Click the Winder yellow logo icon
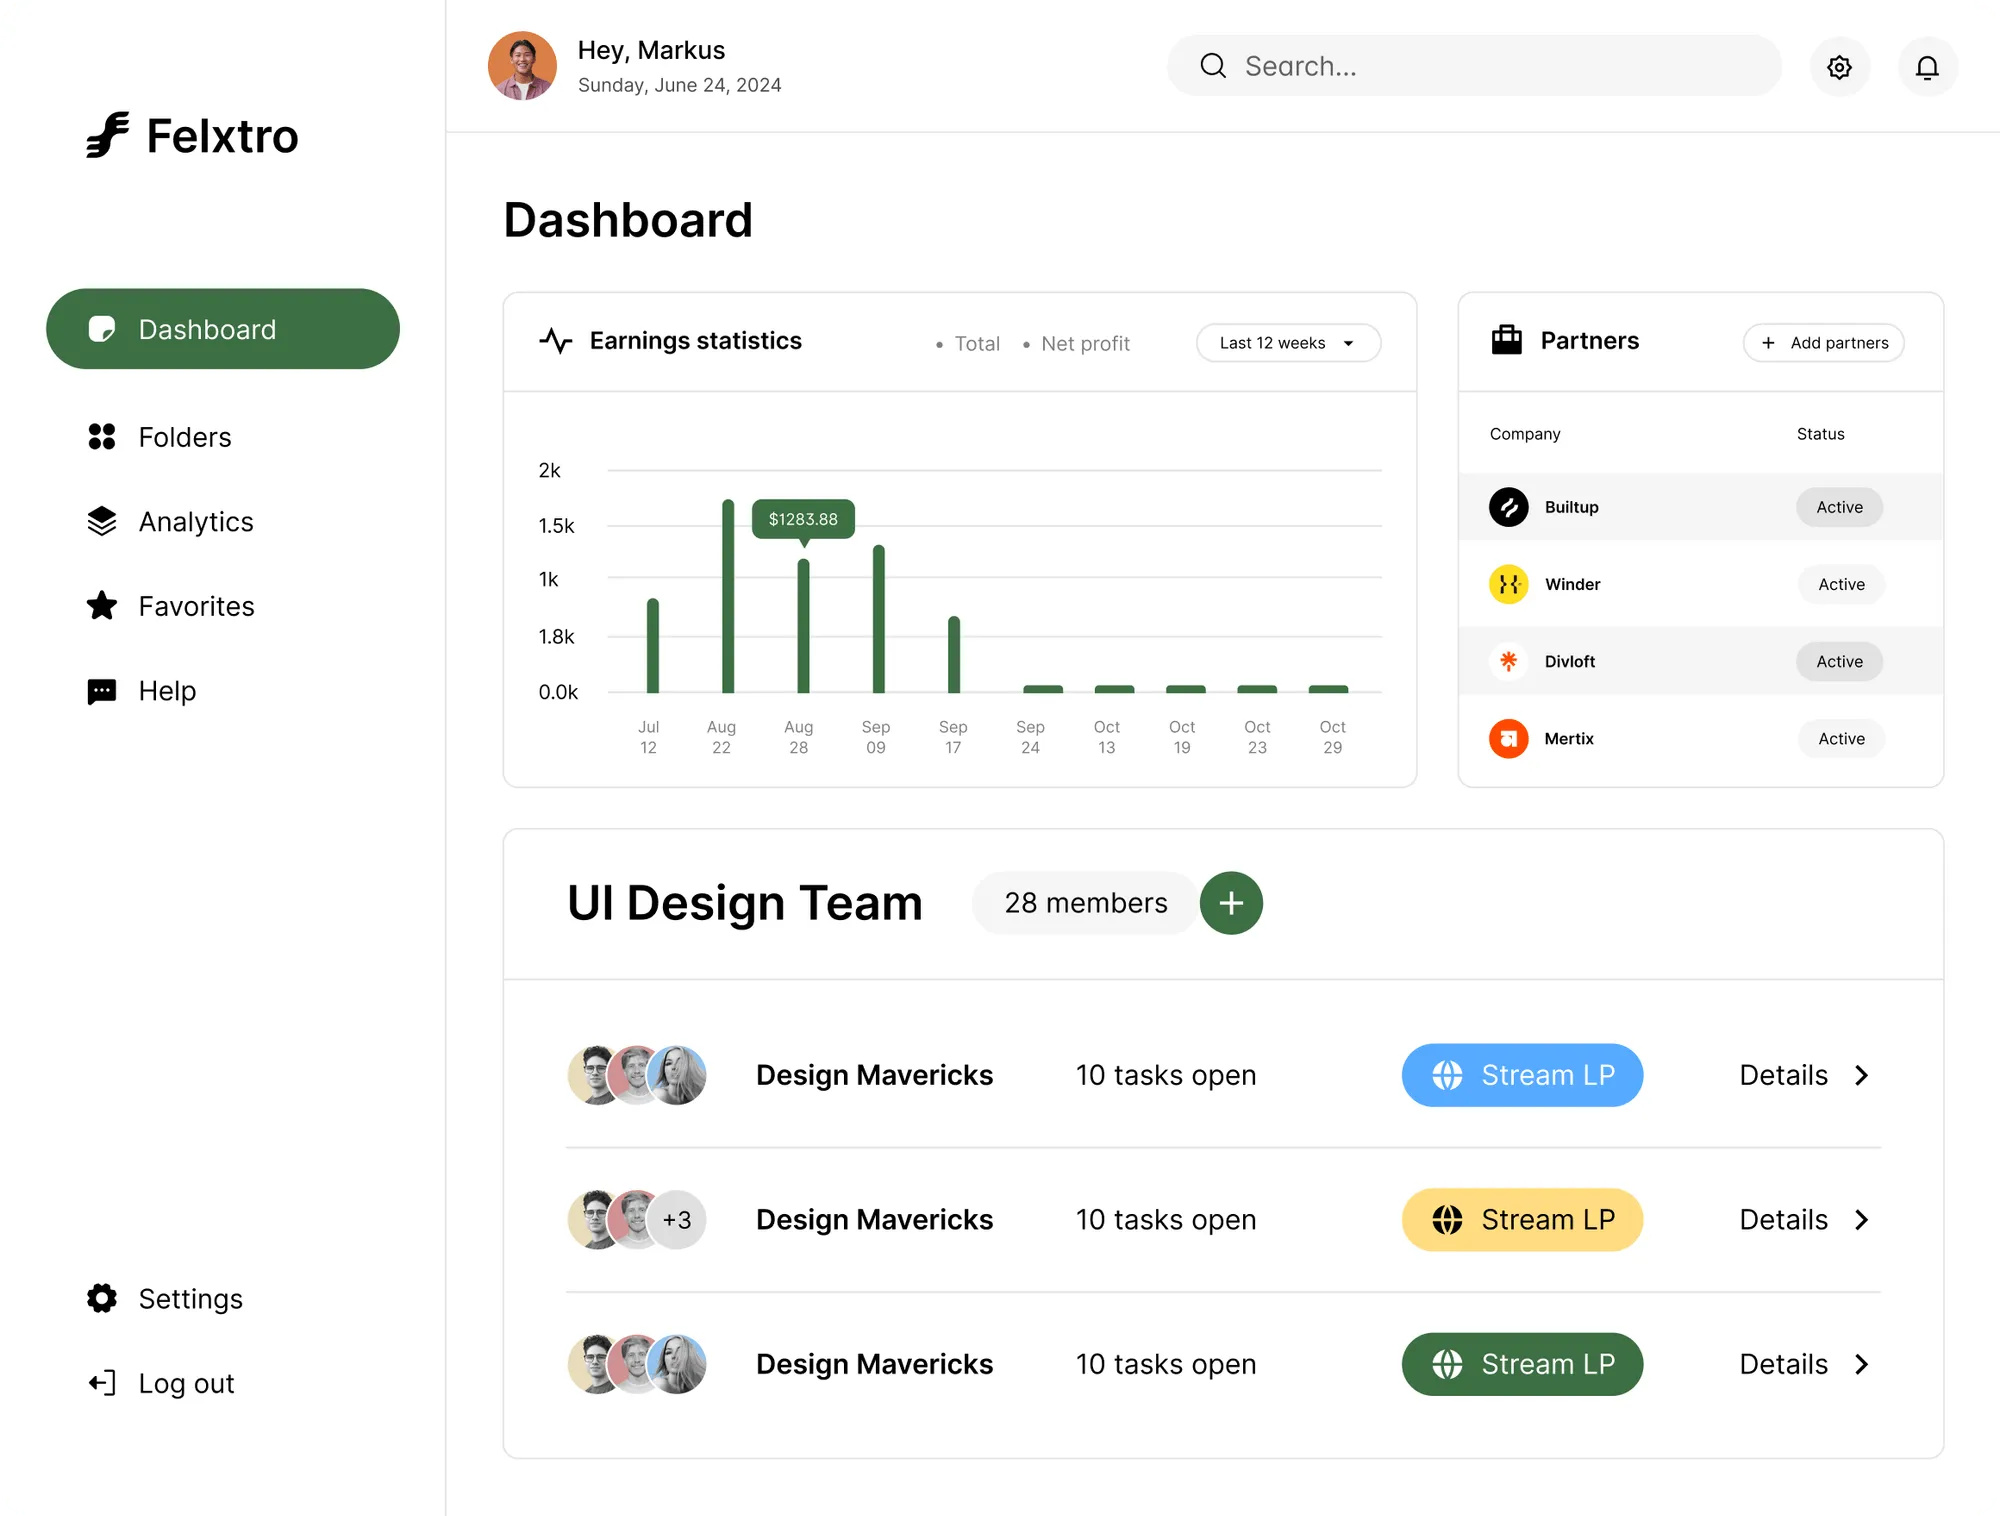Screen dimensions: 2000x1516 (1508, 584)
